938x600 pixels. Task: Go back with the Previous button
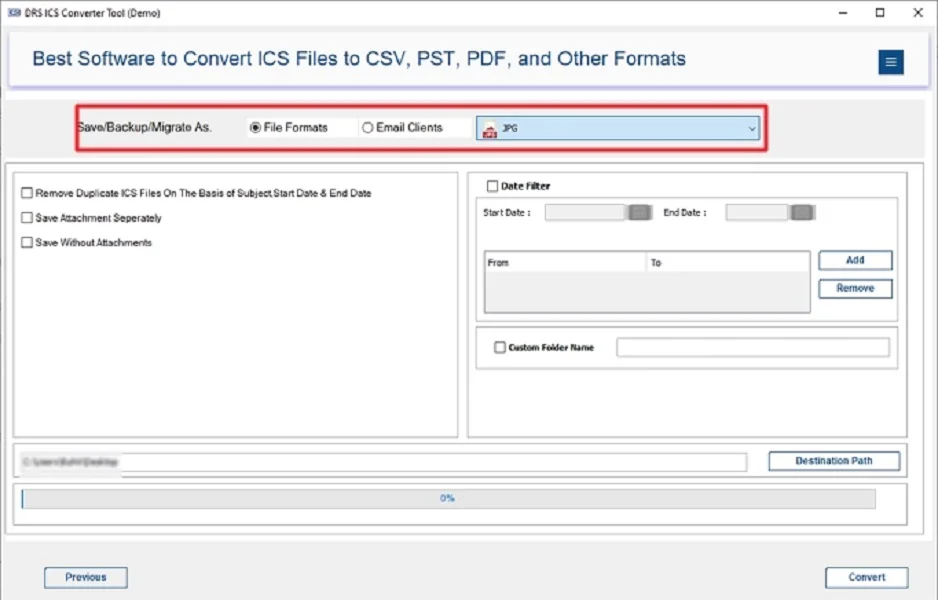tap(86, 577)
